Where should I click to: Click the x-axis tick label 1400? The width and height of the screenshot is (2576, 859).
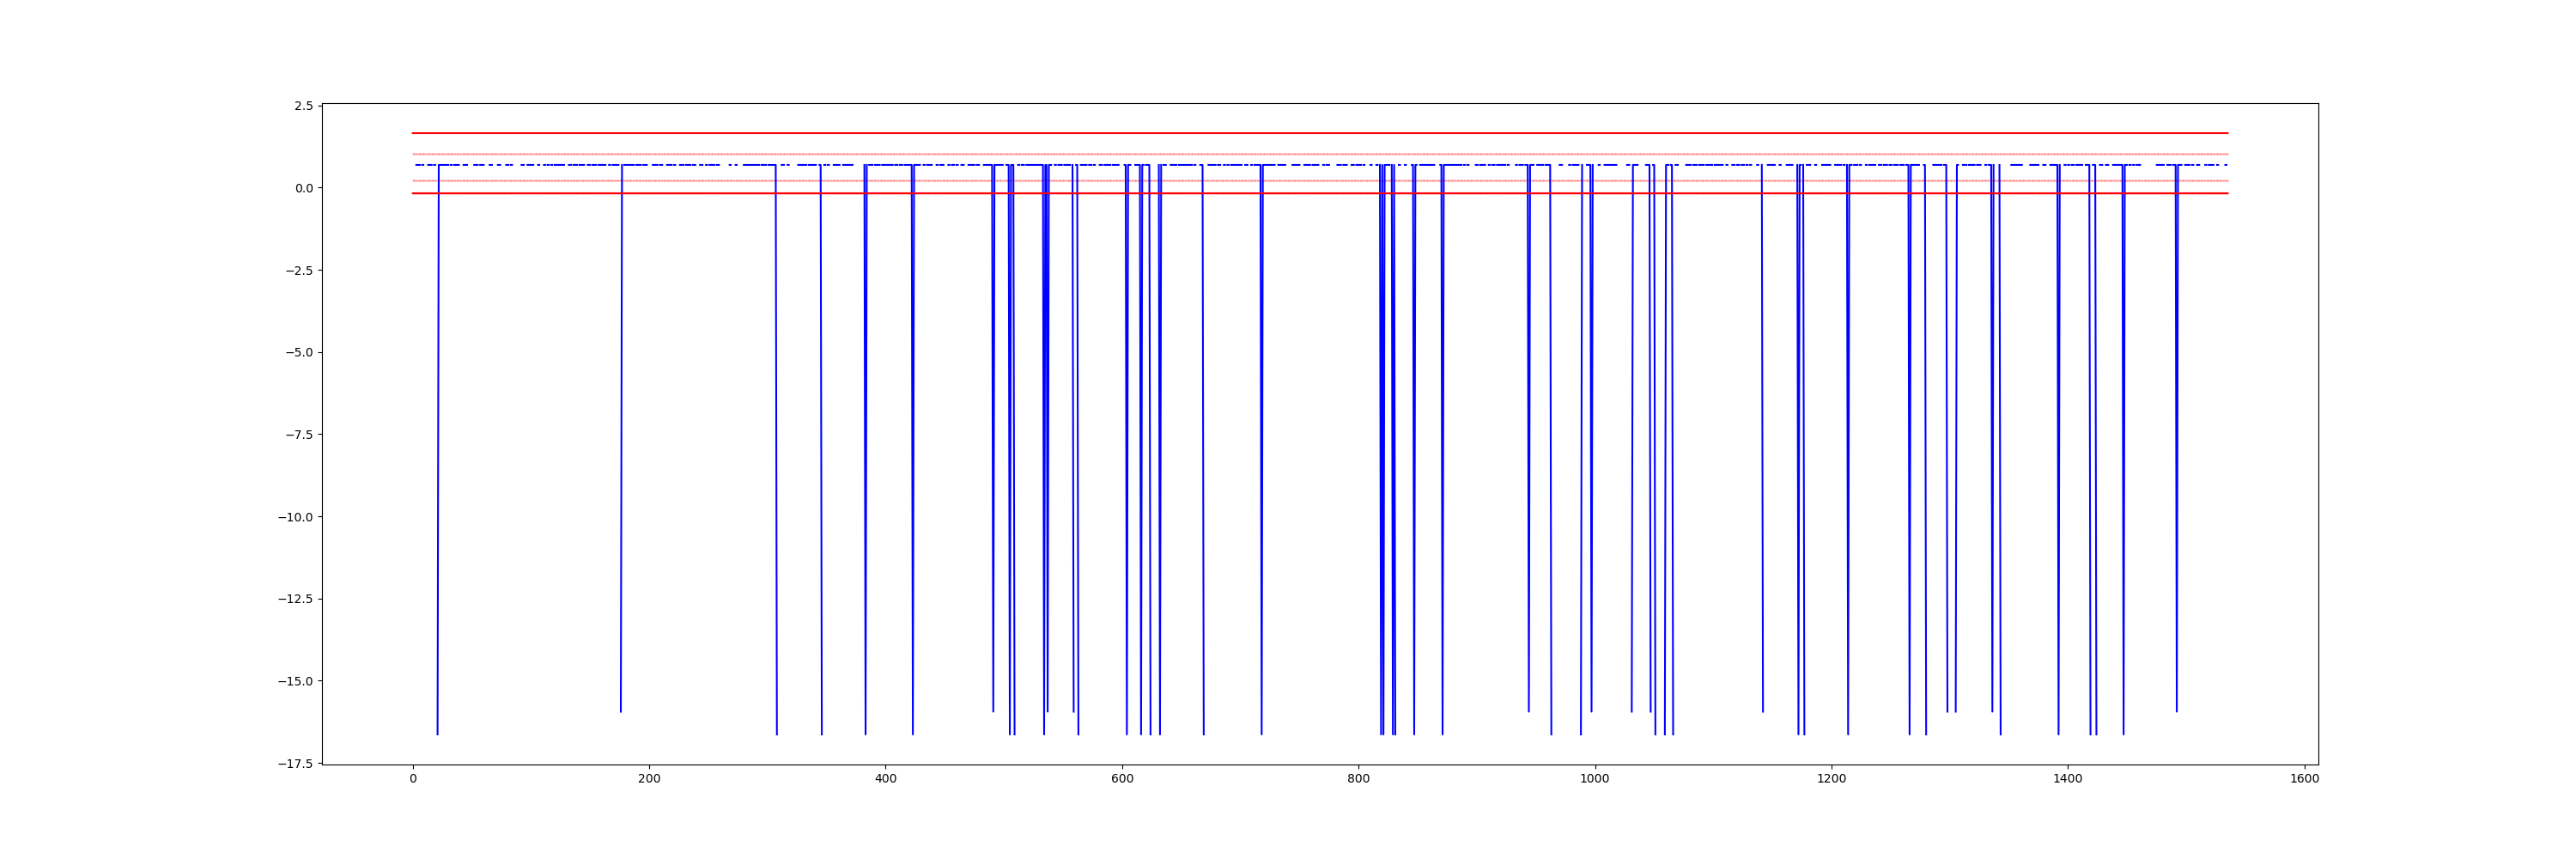[x=2068, y=779]
